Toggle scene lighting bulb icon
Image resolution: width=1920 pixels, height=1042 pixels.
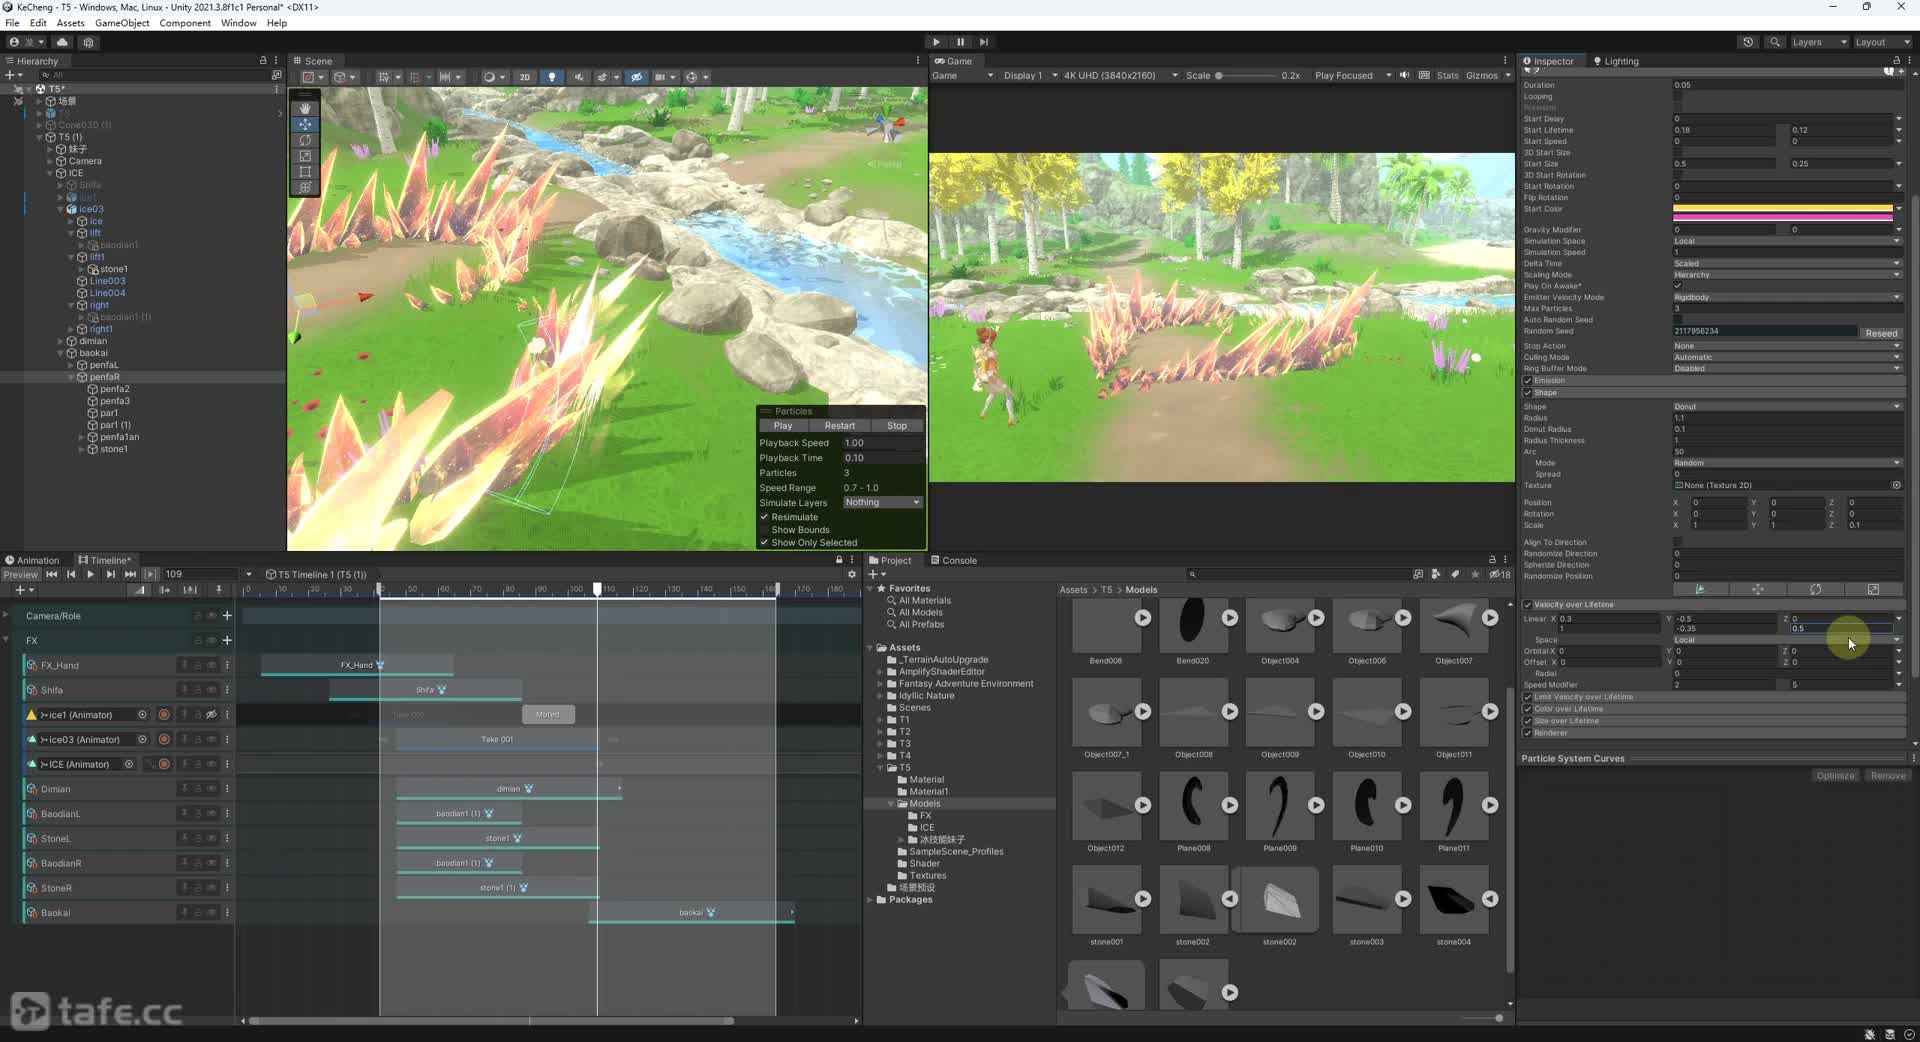point(551,77)
